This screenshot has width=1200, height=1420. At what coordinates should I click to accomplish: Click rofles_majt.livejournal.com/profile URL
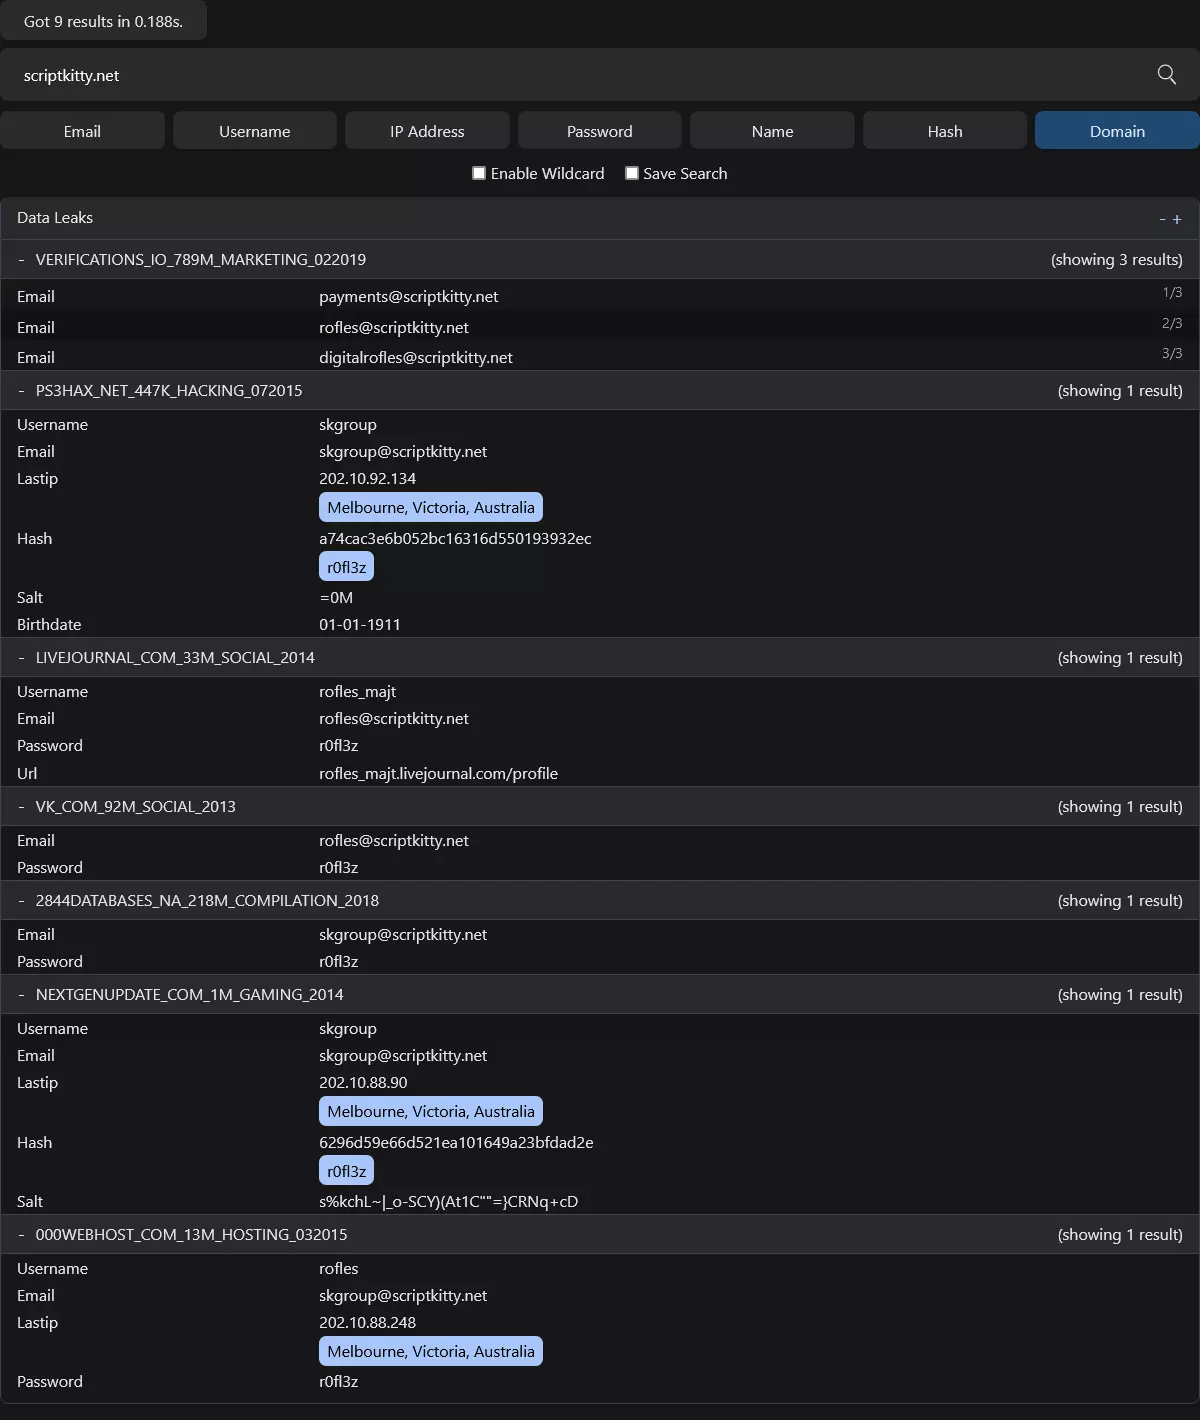[438, 773]
